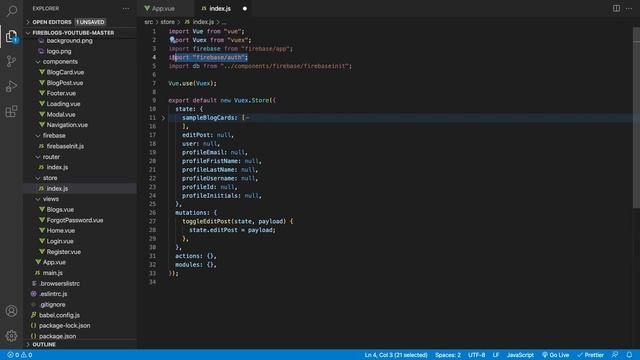This screenshot has width=640, height=360.
Task: Open the Source Control view
Action: tap(11, 61)
